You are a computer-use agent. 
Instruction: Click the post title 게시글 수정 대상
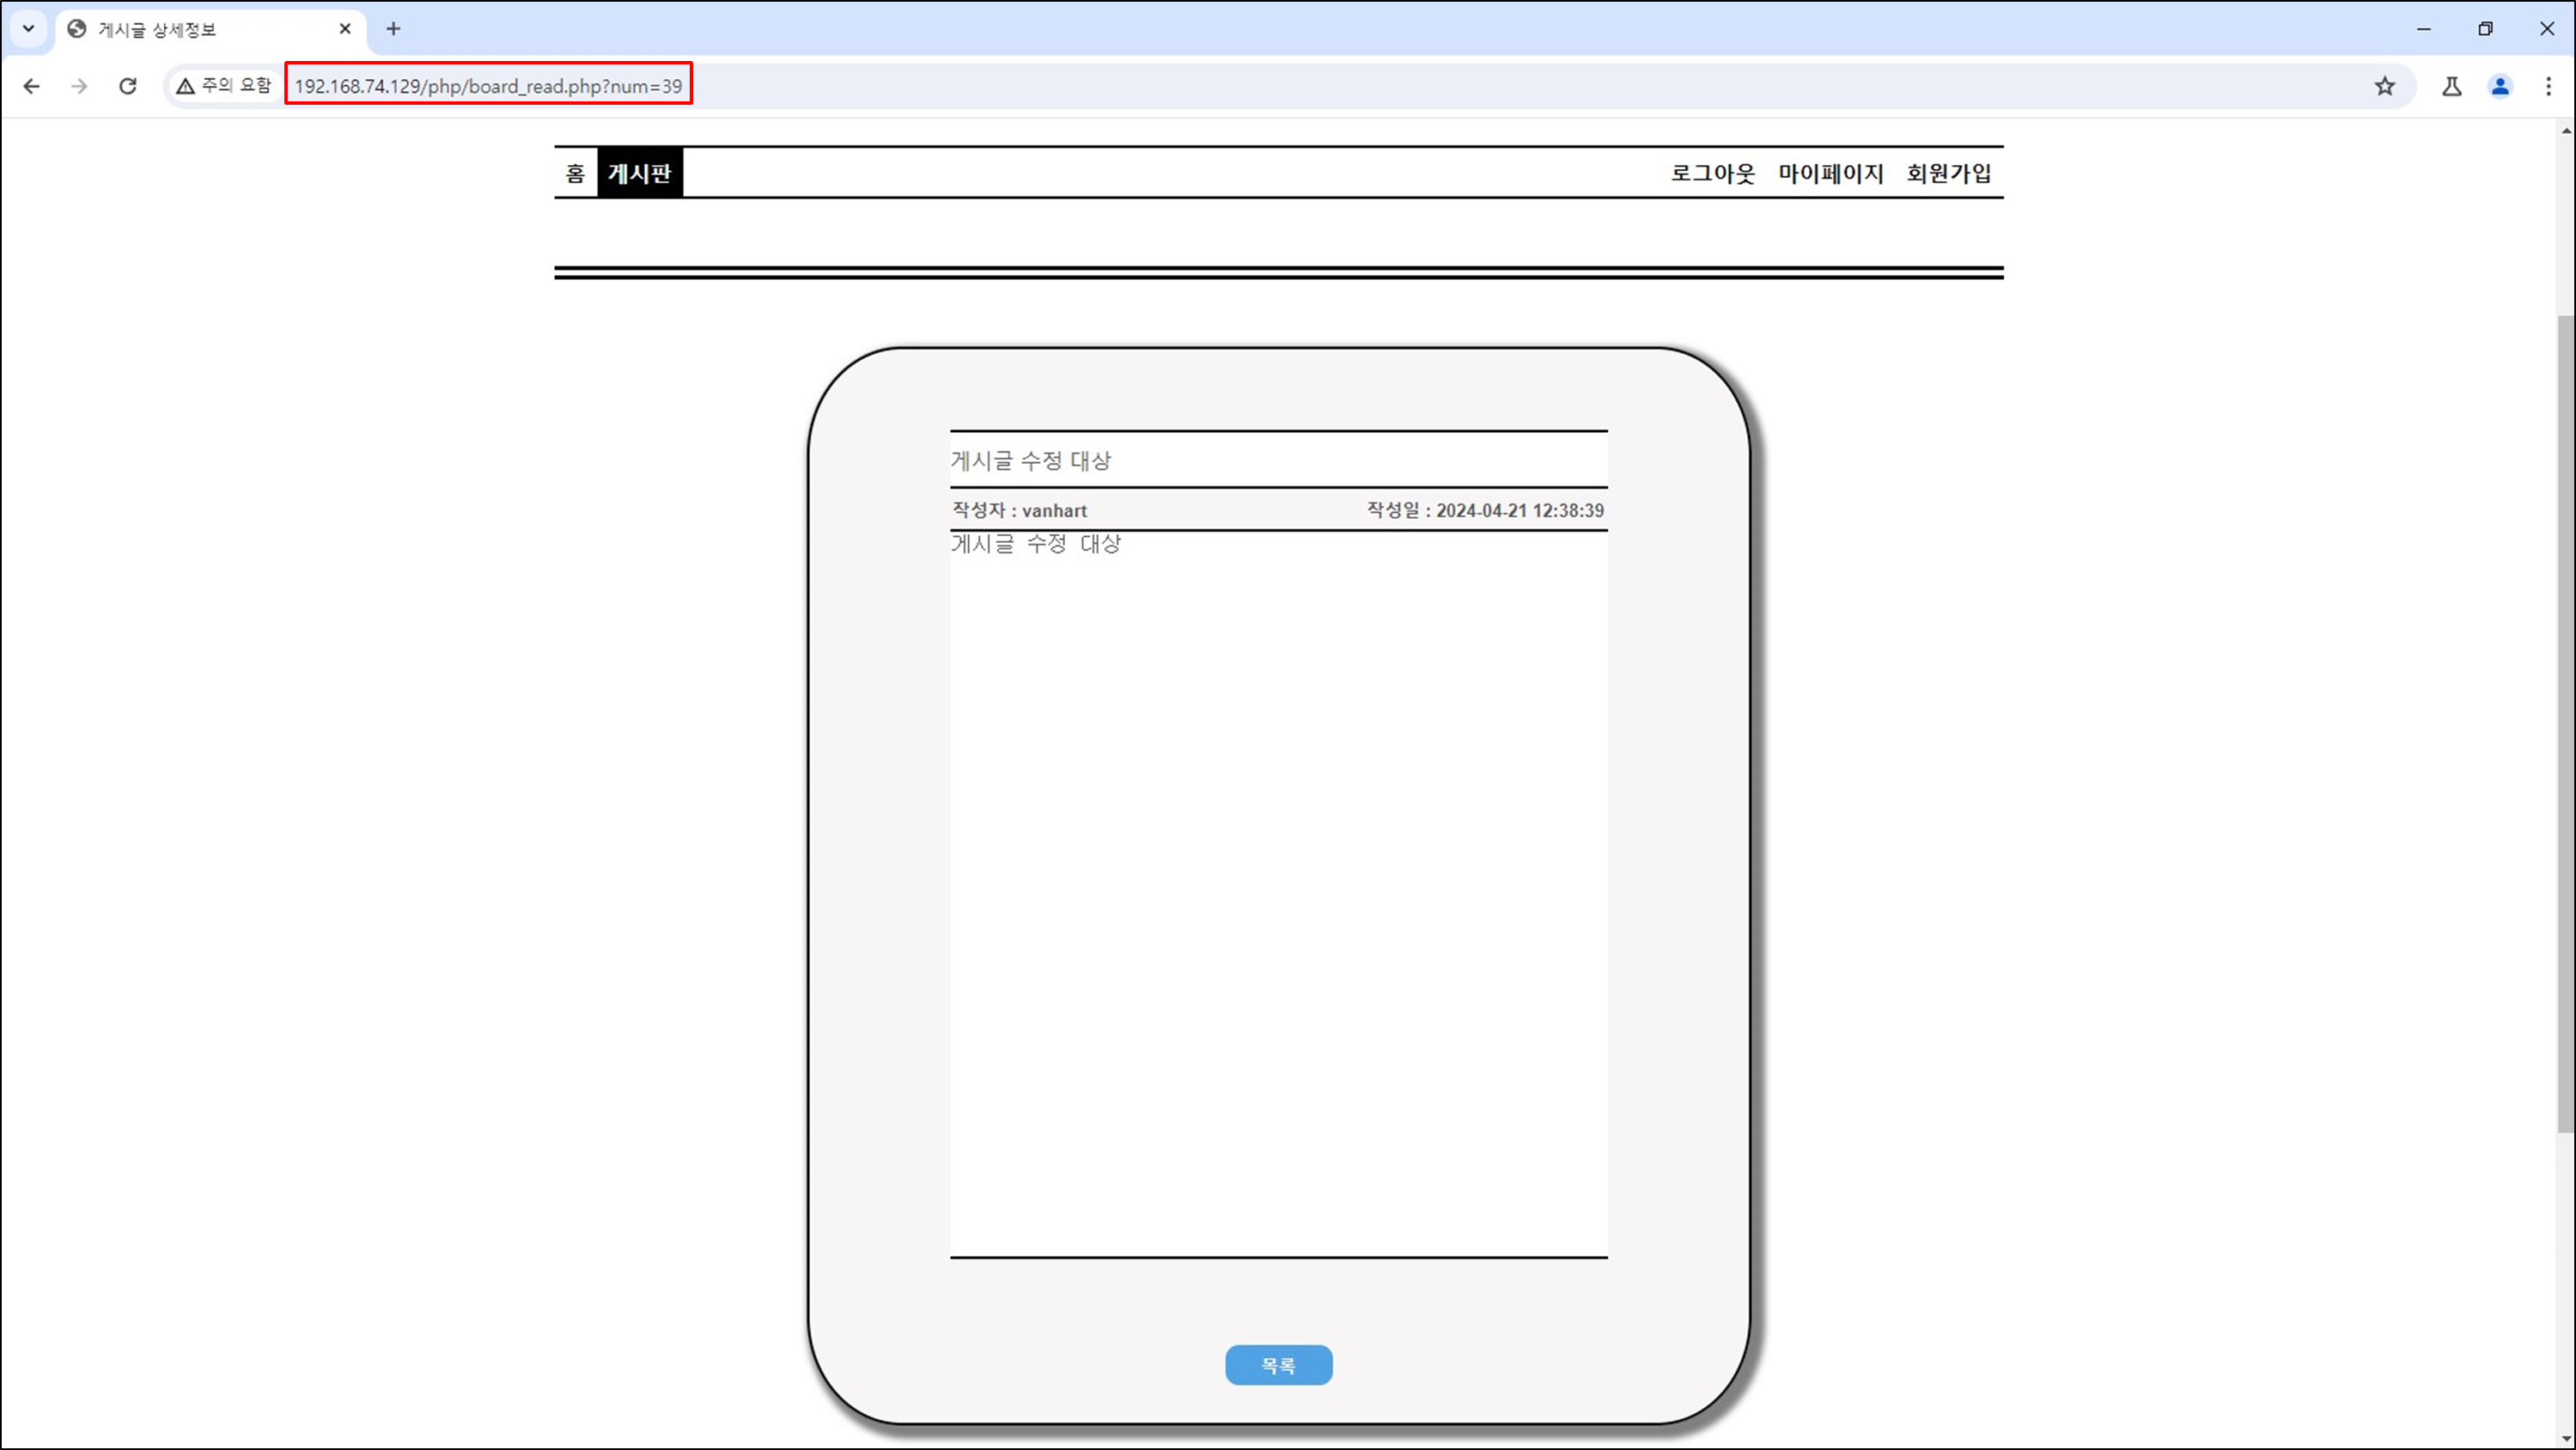(1030, 460)
